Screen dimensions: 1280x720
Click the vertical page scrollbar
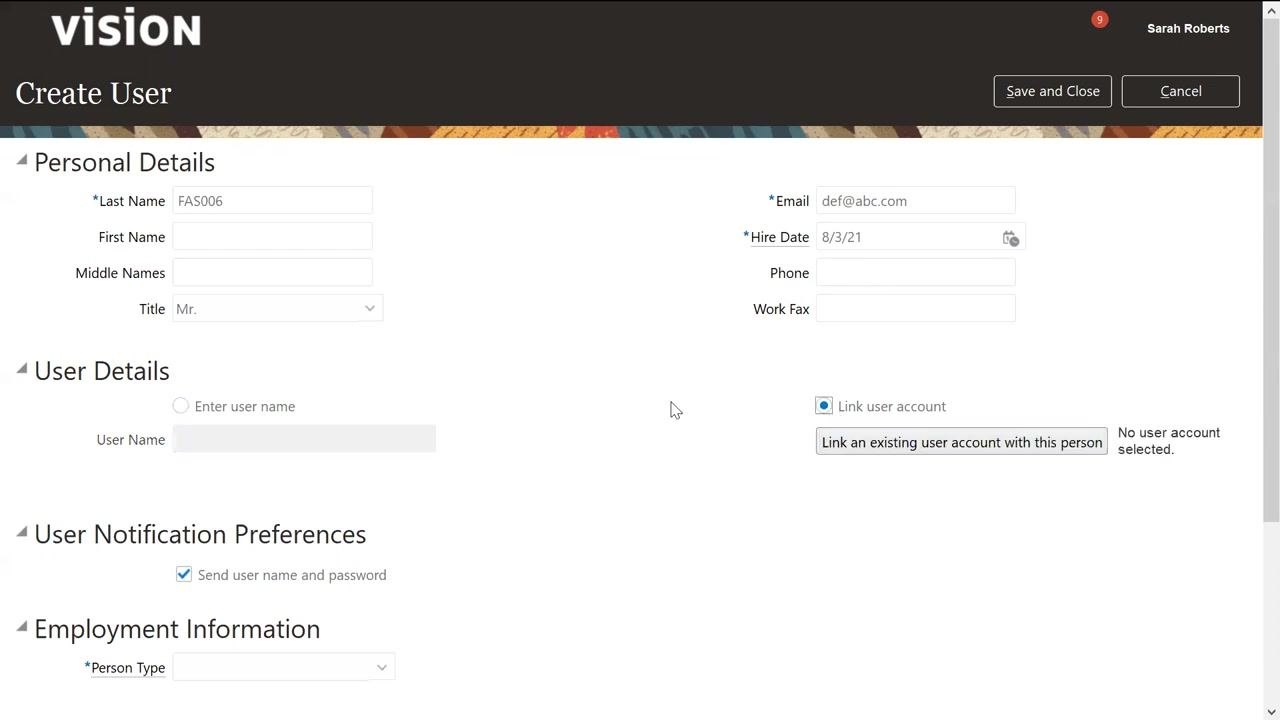click(x=1271, y=270)
